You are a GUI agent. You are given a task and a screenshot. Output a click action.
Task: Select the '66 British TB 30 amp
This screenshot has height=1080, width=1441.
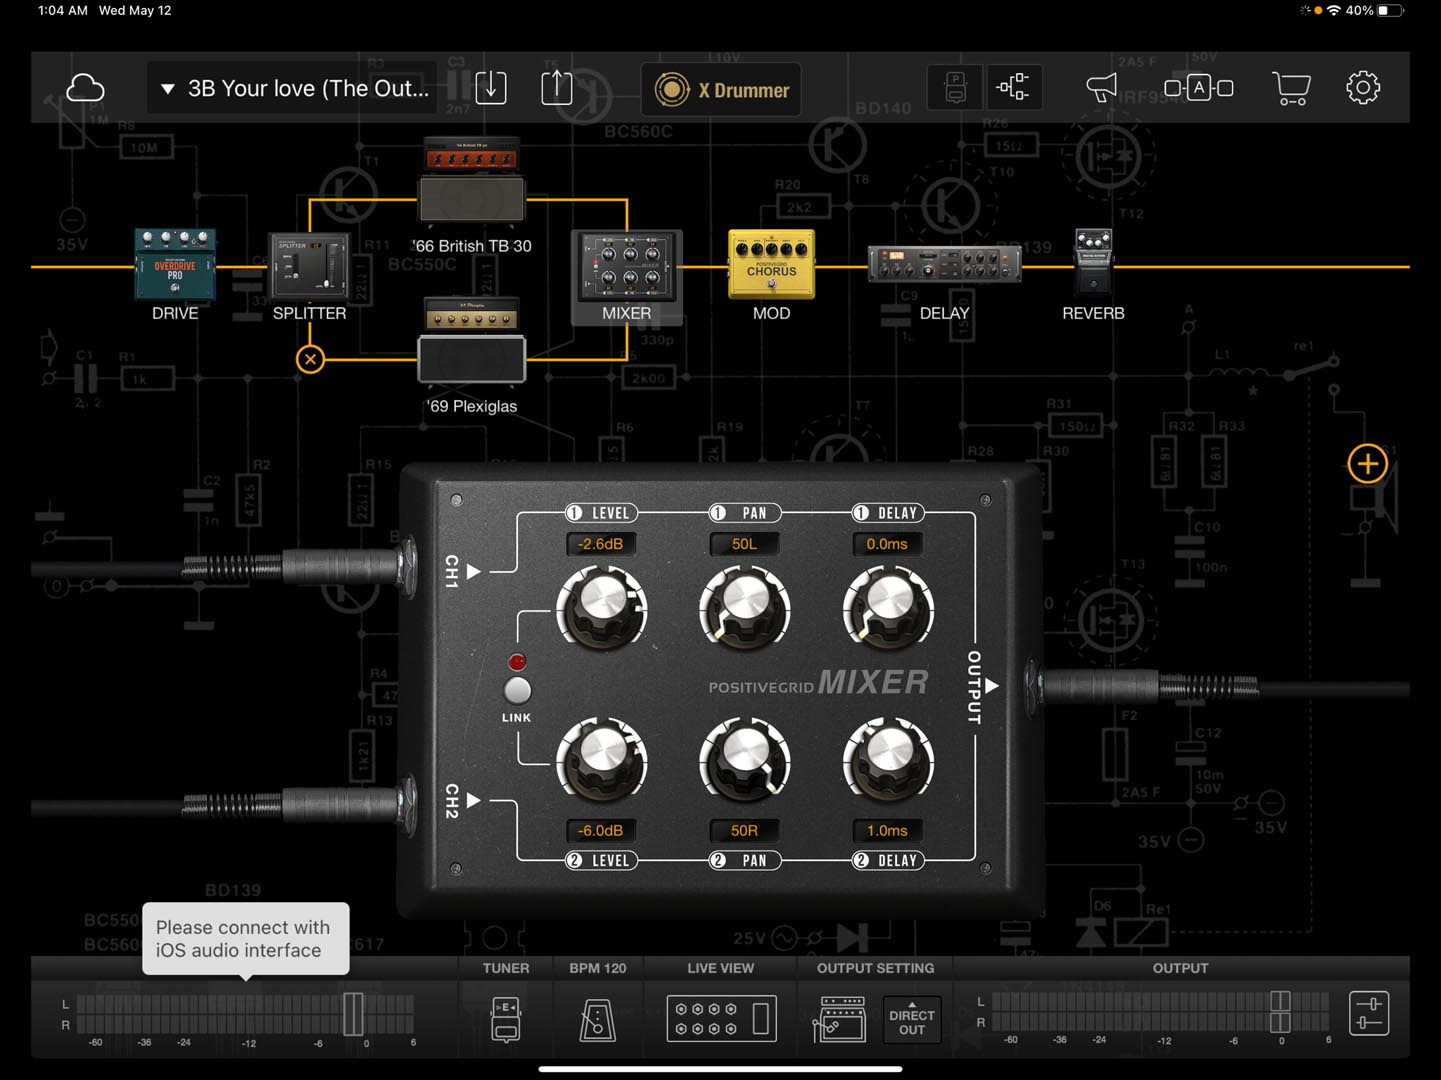(x=472, y=180)
